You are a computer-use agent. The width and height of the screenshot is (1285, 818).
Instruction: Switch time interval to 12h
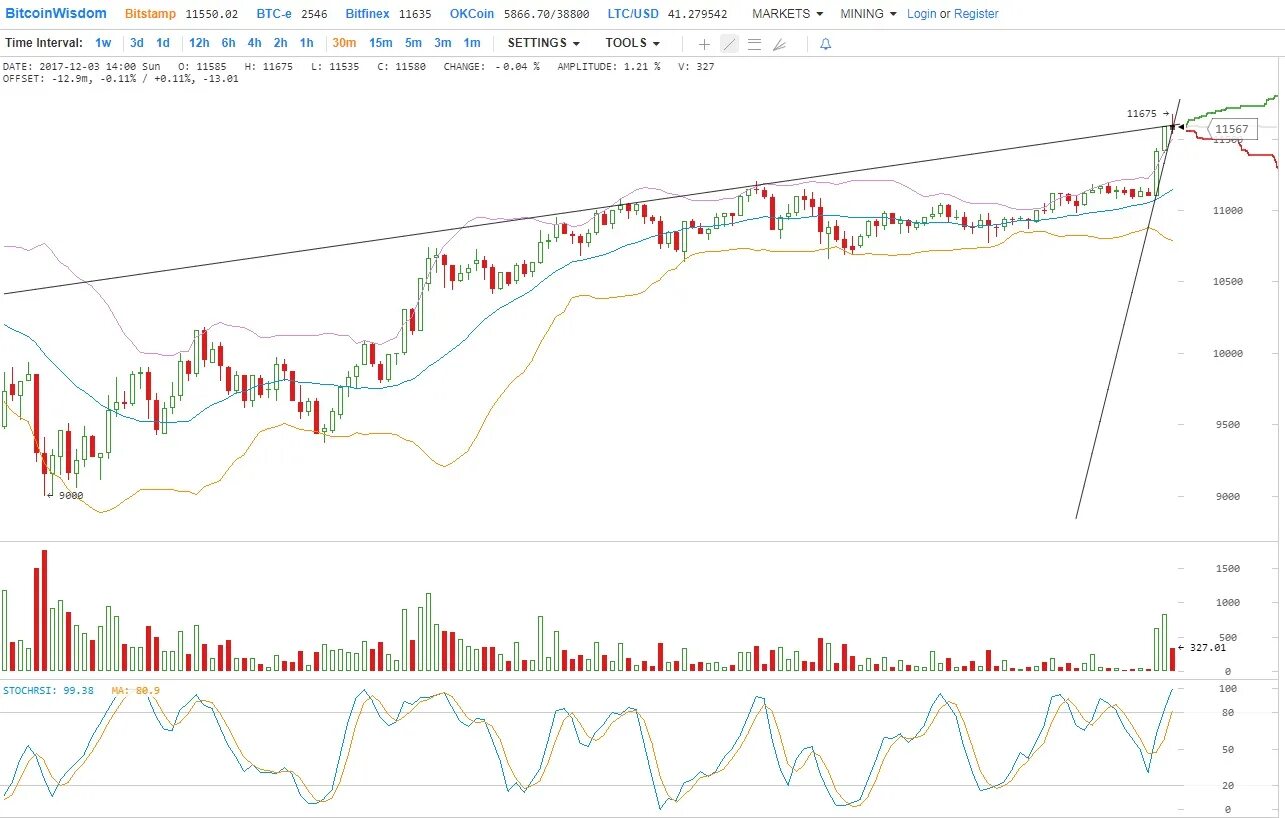pyautogui.click(x=199, y=43)
